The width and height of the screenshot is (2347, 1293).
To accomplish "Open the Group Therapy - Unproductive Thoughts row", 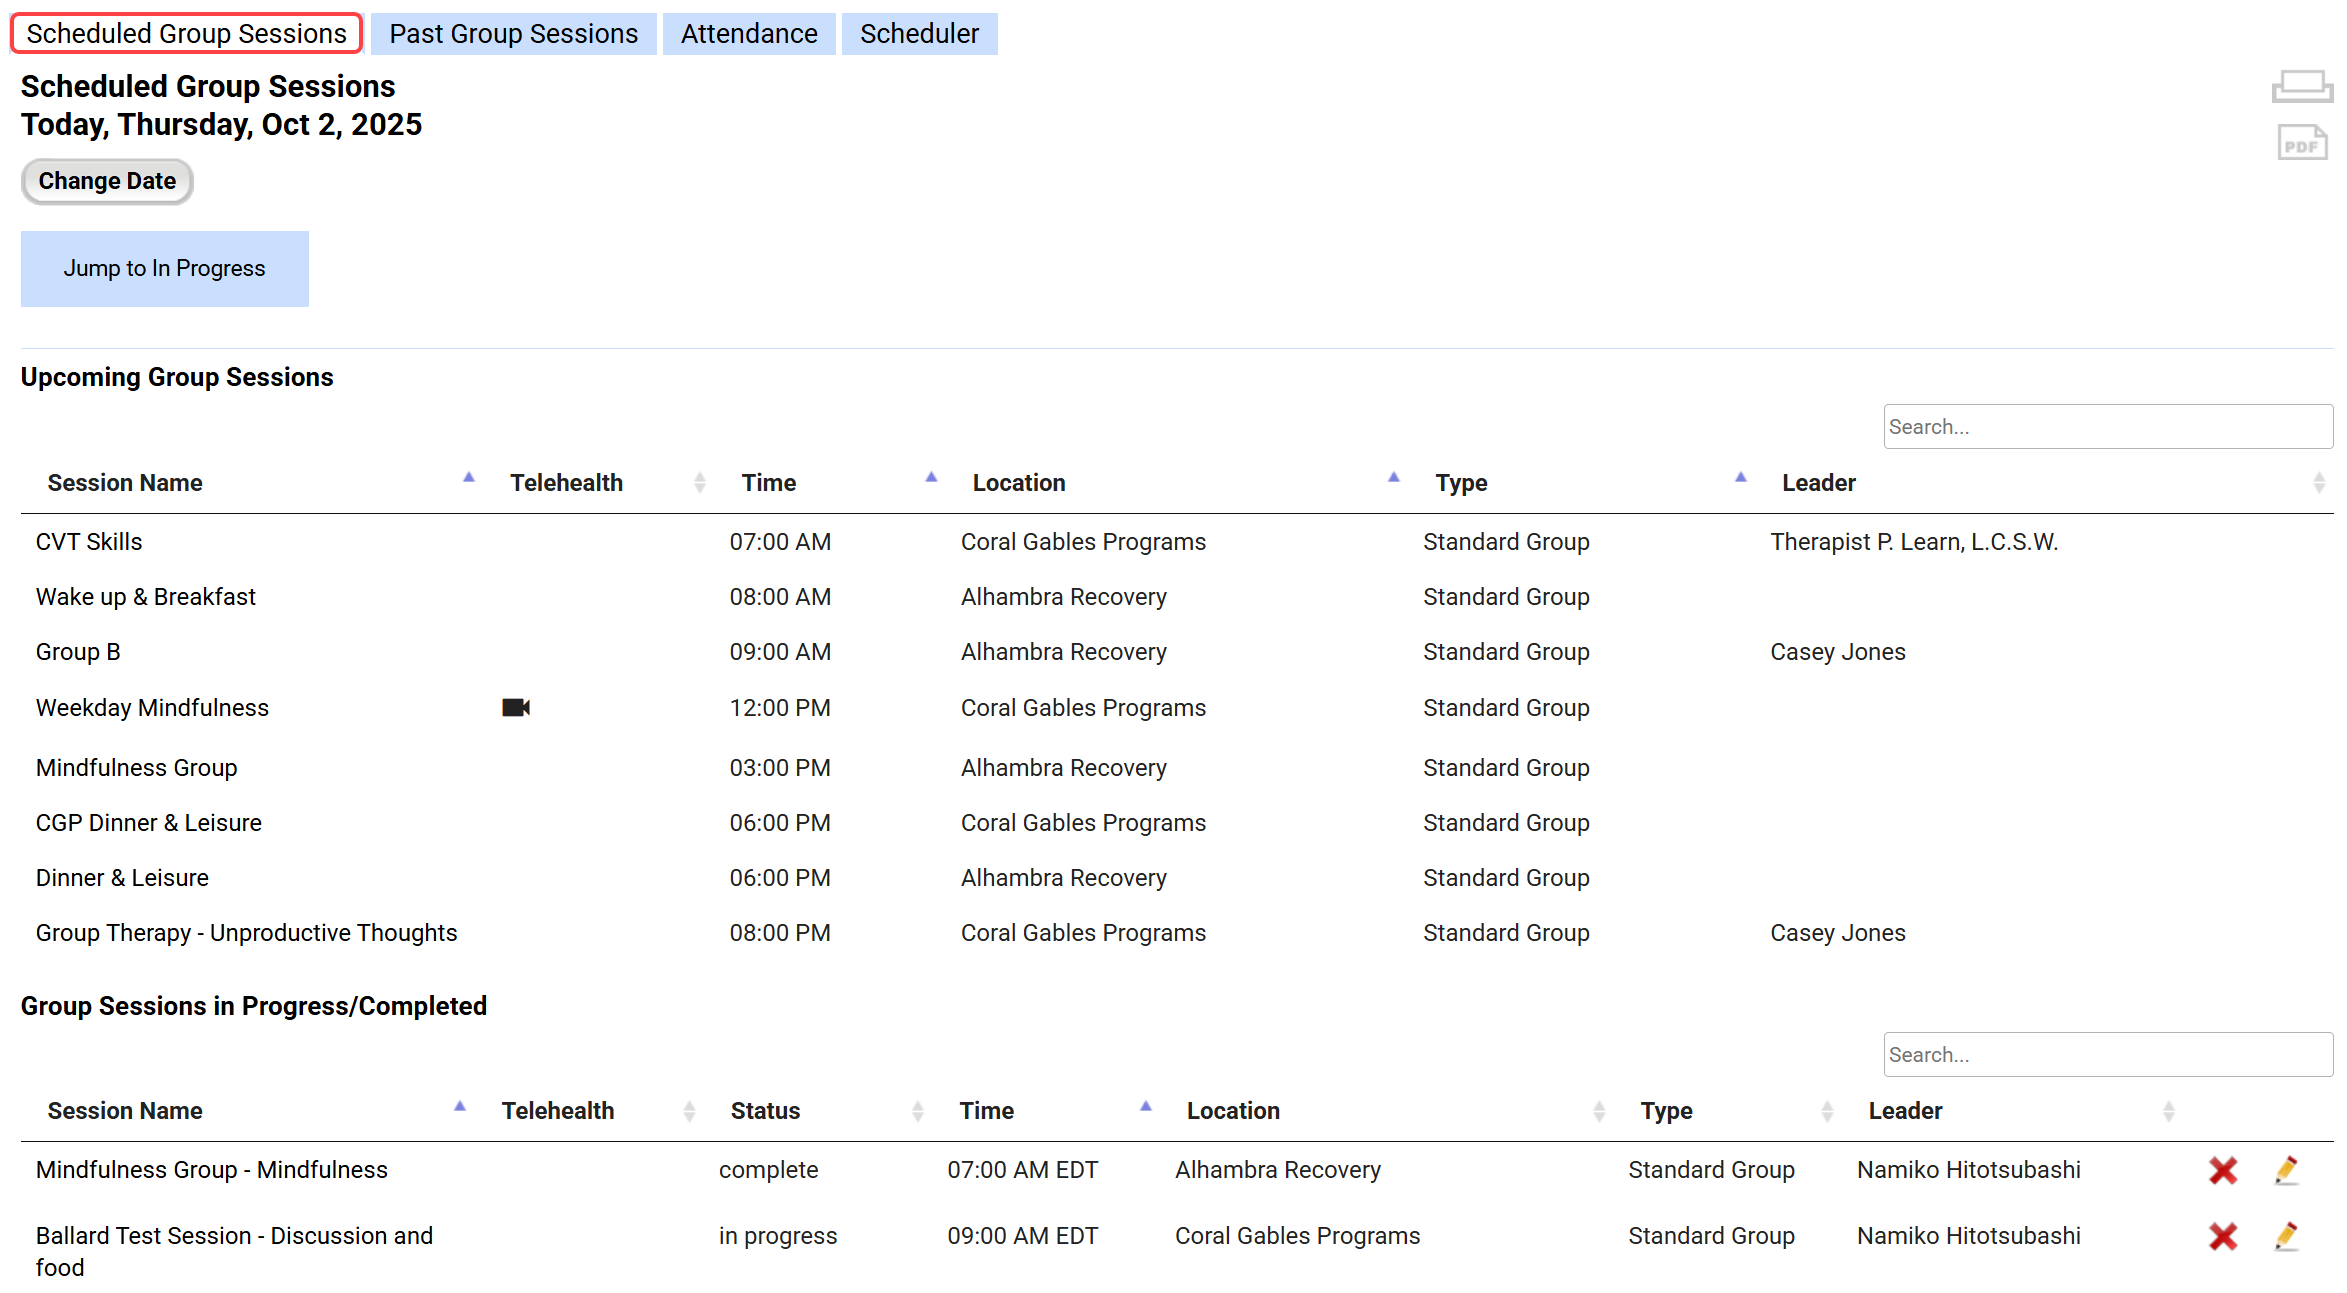I will coord(246,933).
